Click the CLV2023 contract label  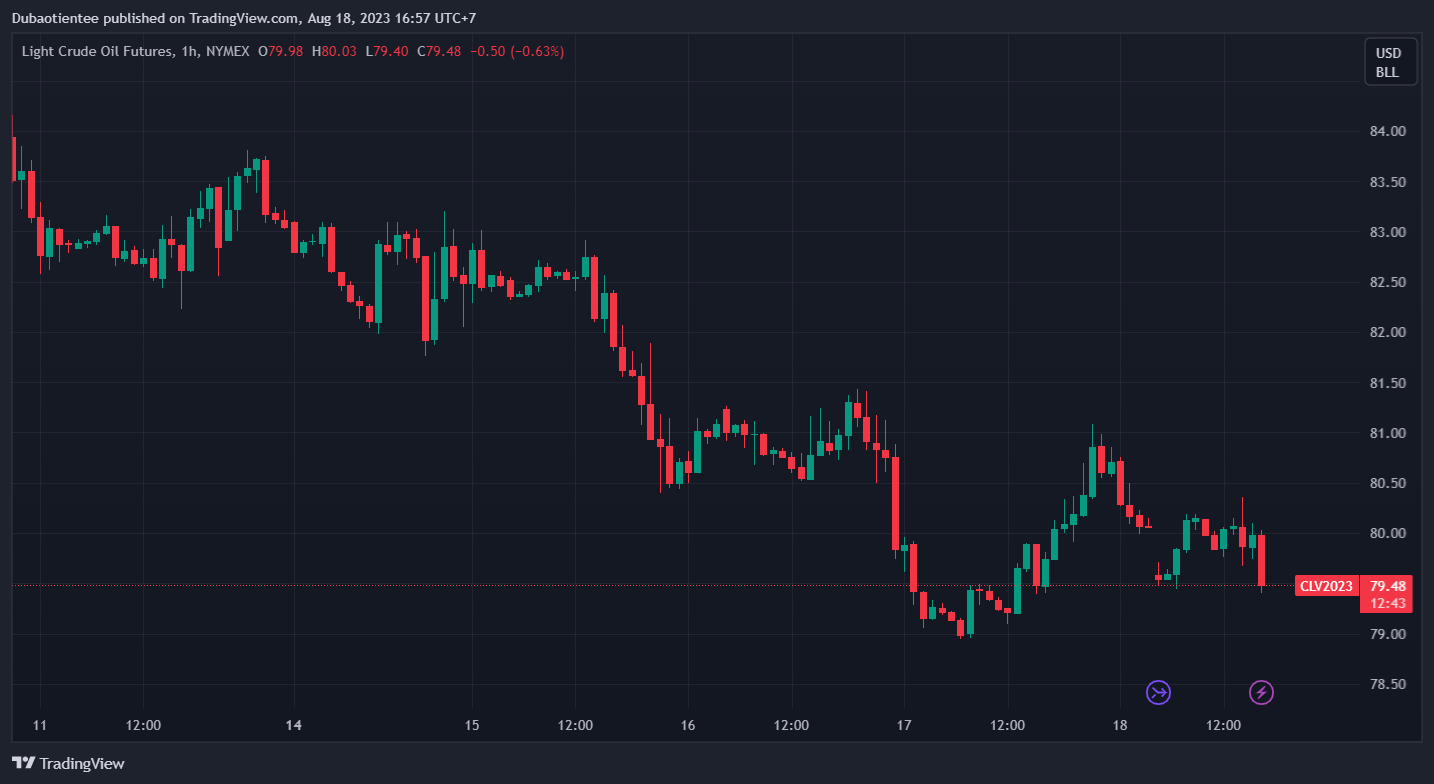[1326, 586]
